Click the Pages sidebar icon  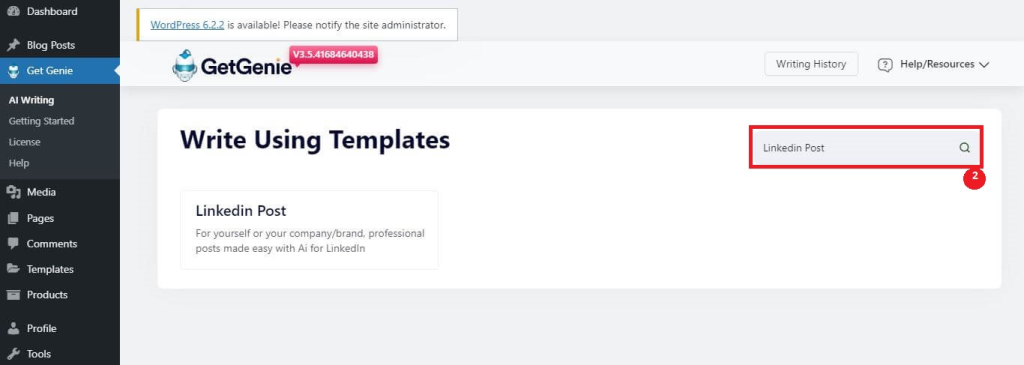pyautogui.click(x=13, y=218)
